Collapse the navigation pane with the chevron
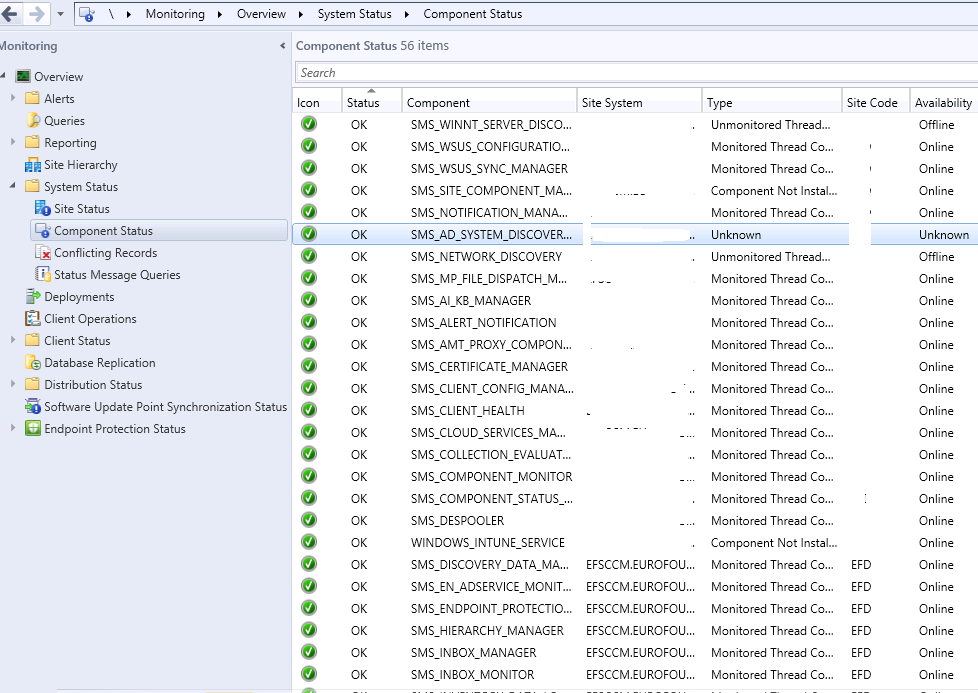Viewport: 978px width, 693px height. (281, 46)
